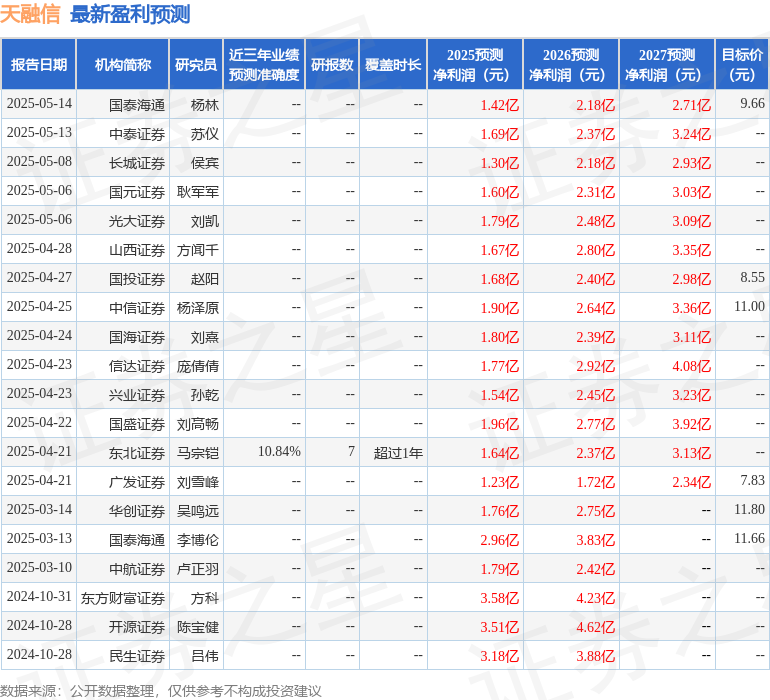770x700 pixels.
Task: Click 4.08亿 forecast value
Action: coord(691,366)
